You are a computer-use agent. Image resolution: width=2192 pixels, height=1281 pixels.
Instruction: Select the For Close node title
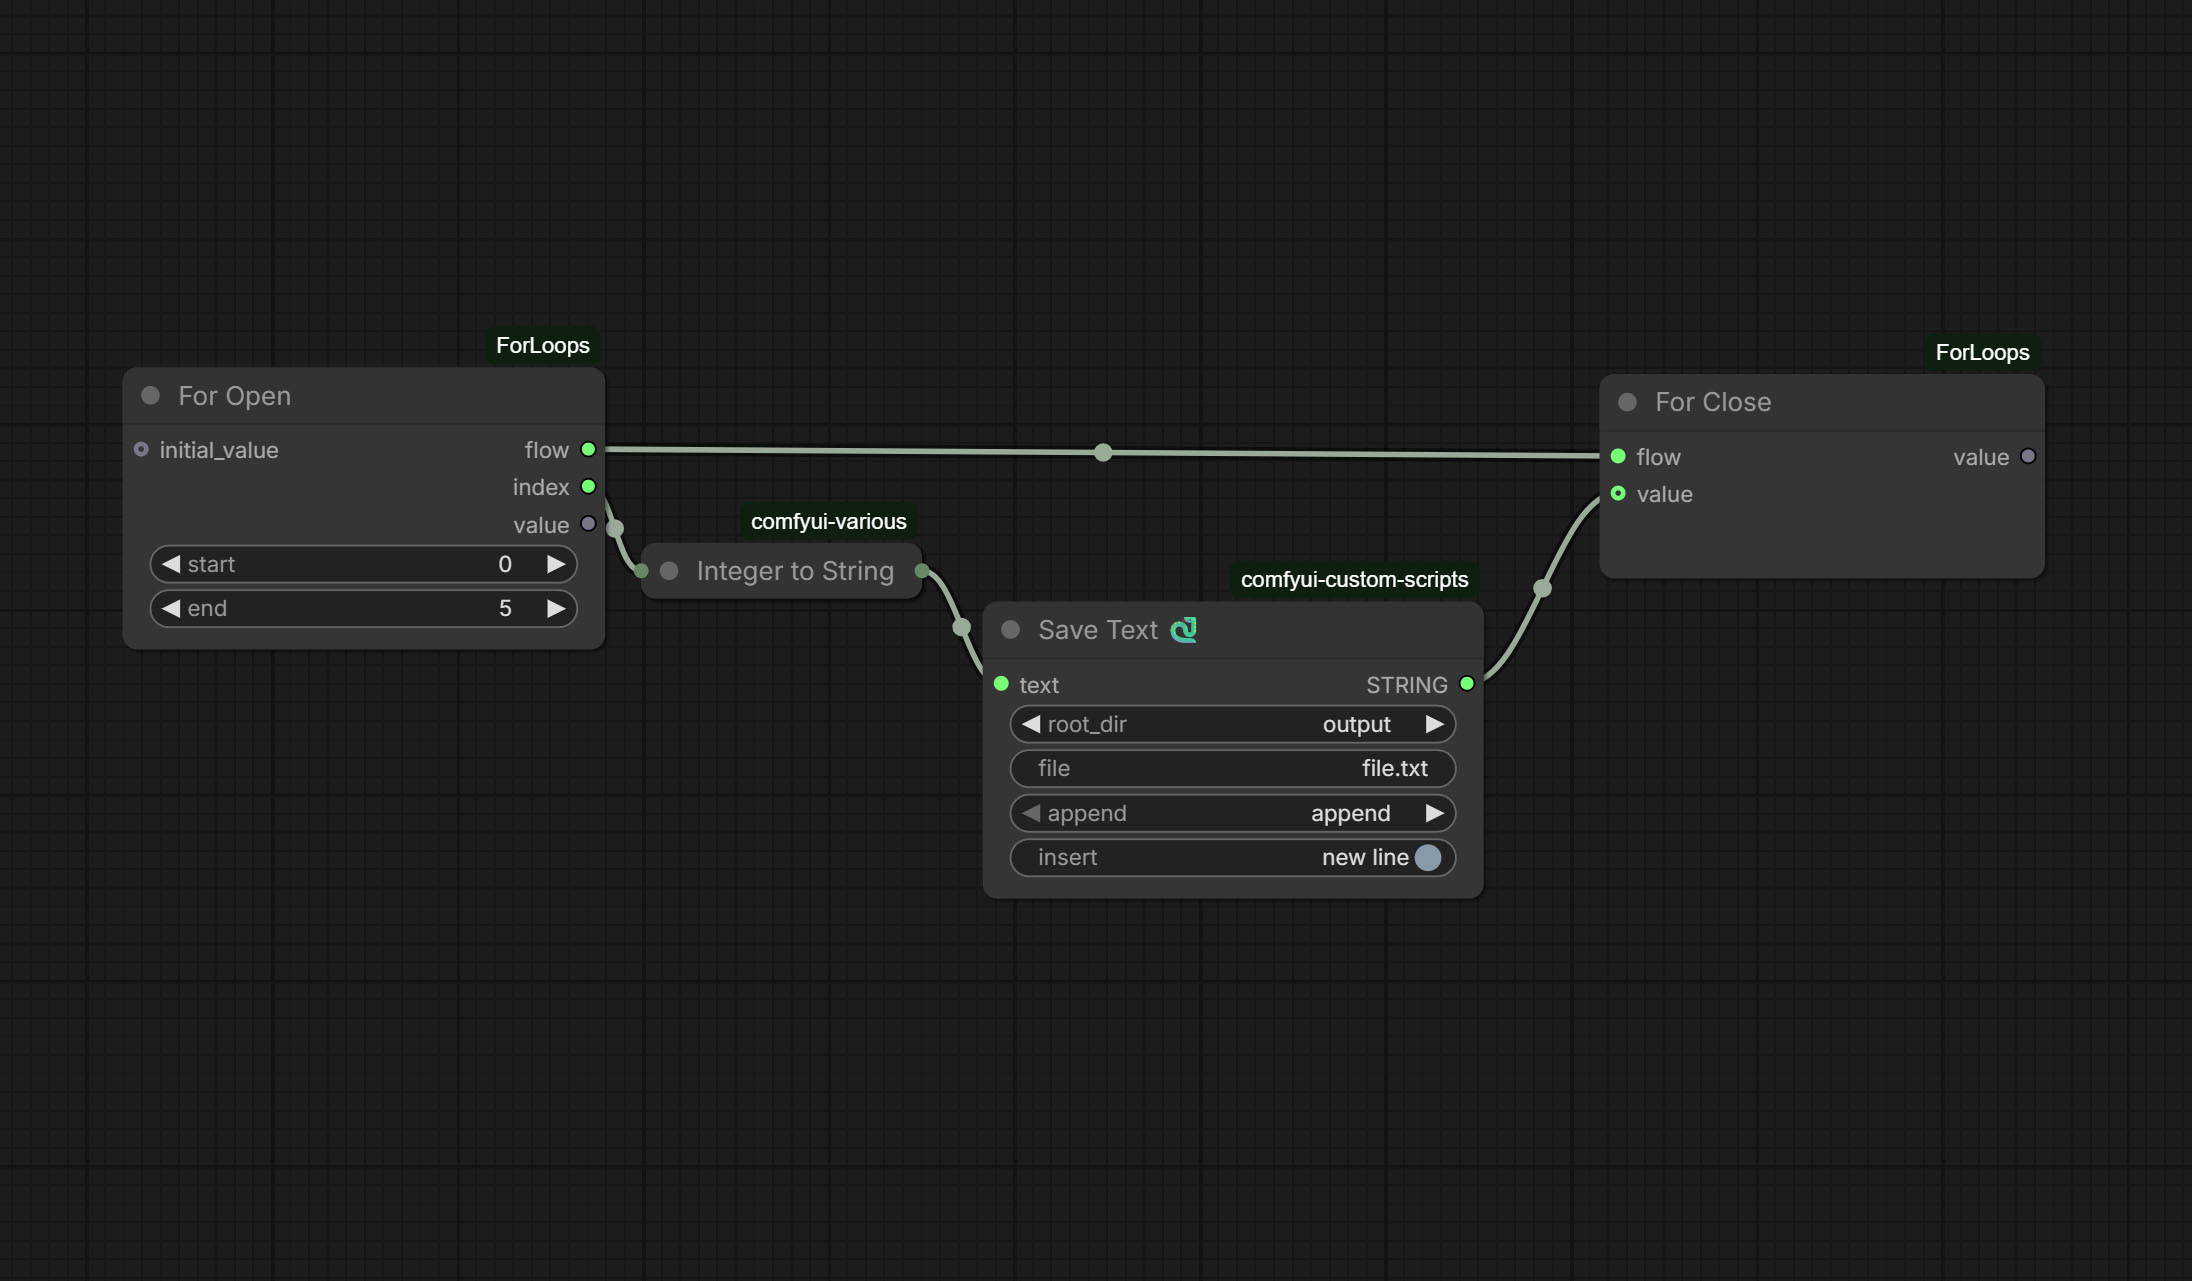(x=1713, y=402)
